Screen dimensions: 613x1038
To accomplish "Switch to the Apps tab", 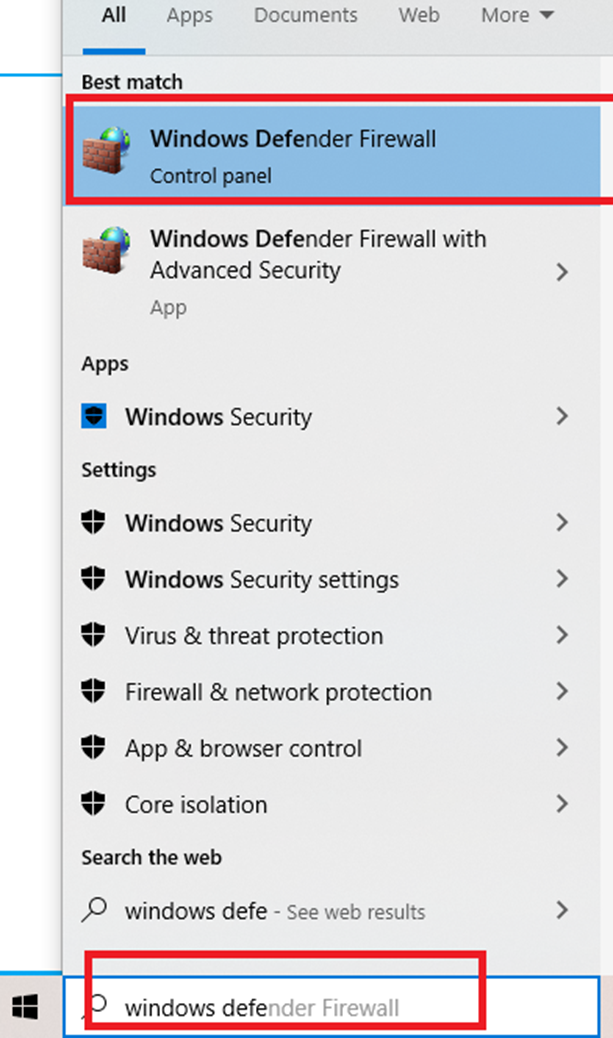I will [x=190, y=16].
